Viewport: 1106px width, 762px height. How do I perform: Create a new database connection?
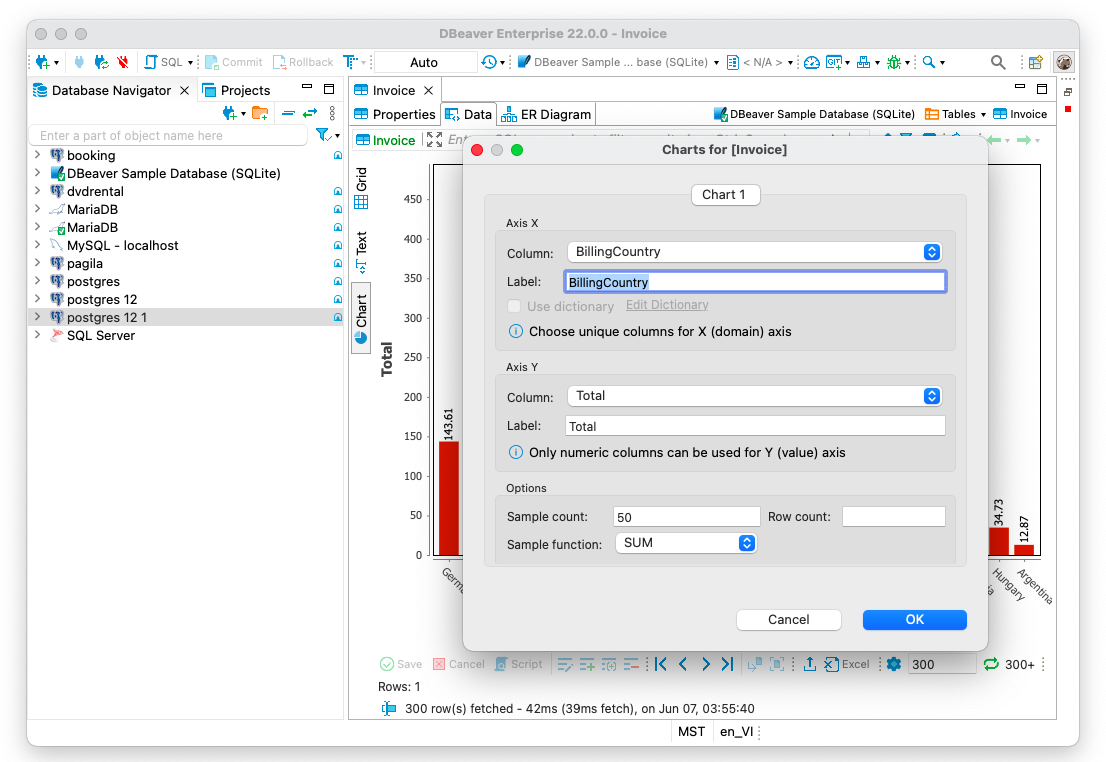[40, 61]
